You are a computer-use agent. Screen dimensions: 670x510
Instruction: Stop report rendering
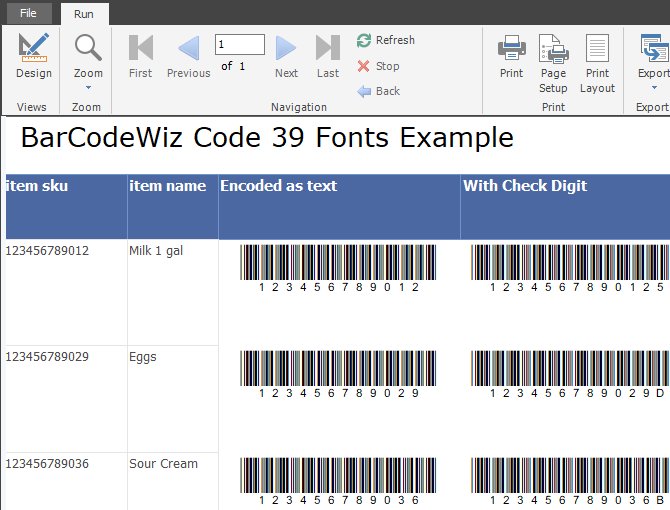click(379, 66)
